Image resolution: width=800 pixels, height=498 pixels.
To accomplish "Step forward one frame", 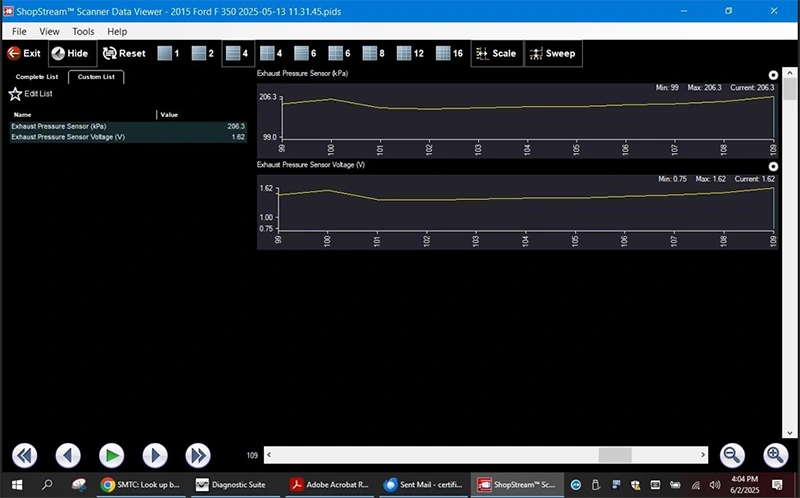I will tap(155, 455).
